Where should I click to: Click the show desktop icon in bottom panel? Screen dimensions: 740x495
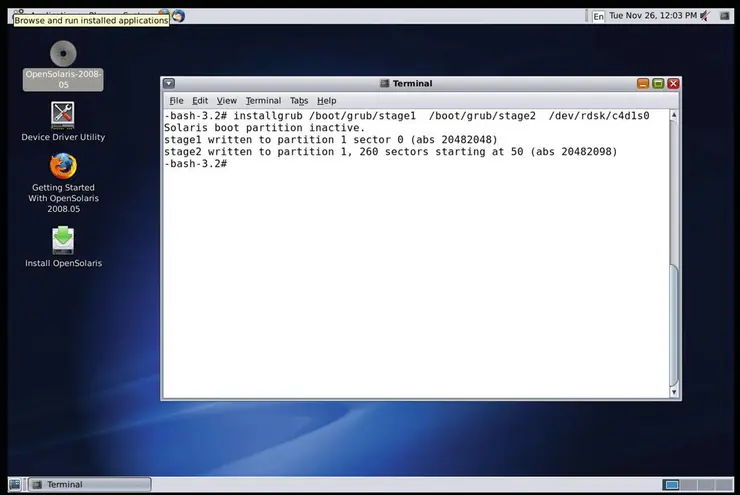click(x=15, y=484)
